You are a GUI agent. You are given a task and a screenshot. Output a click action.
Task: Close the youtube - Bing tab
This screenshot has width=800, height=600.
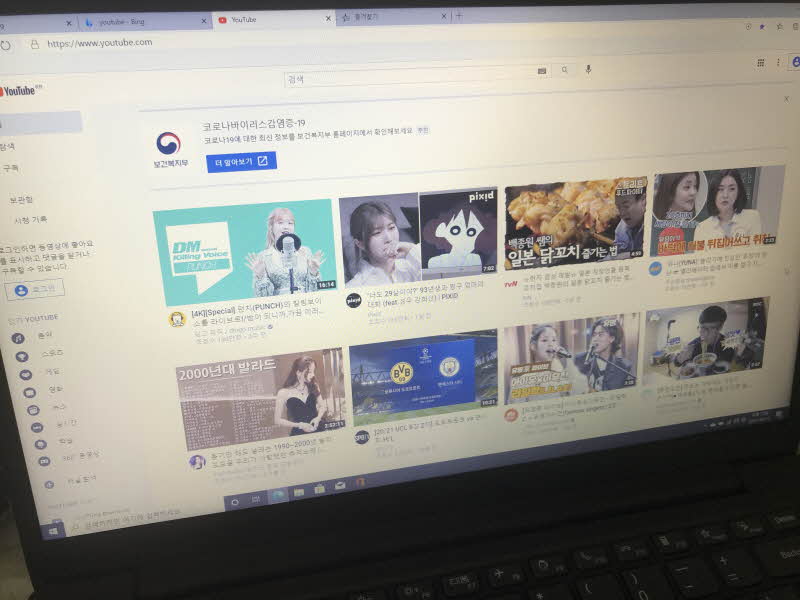click(x=204, y=21)
